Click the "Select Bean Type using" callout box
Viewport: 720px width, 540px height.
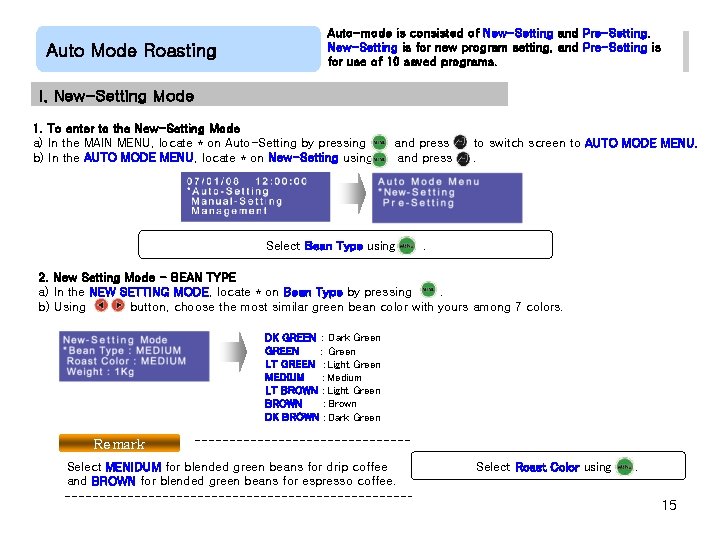345,245
